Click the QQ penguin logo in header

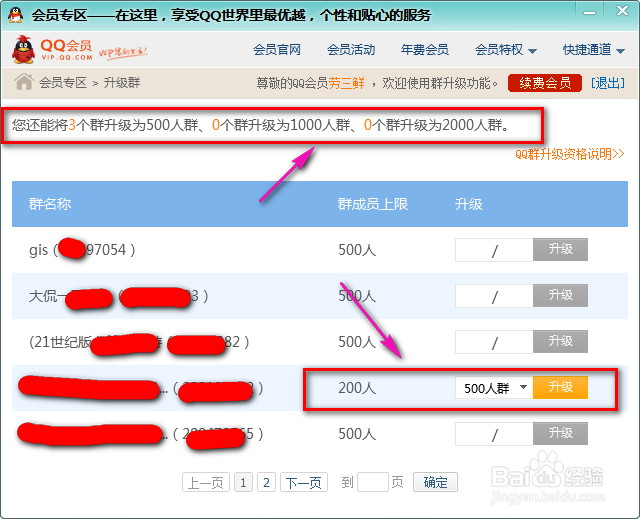(x=23, y=50)
